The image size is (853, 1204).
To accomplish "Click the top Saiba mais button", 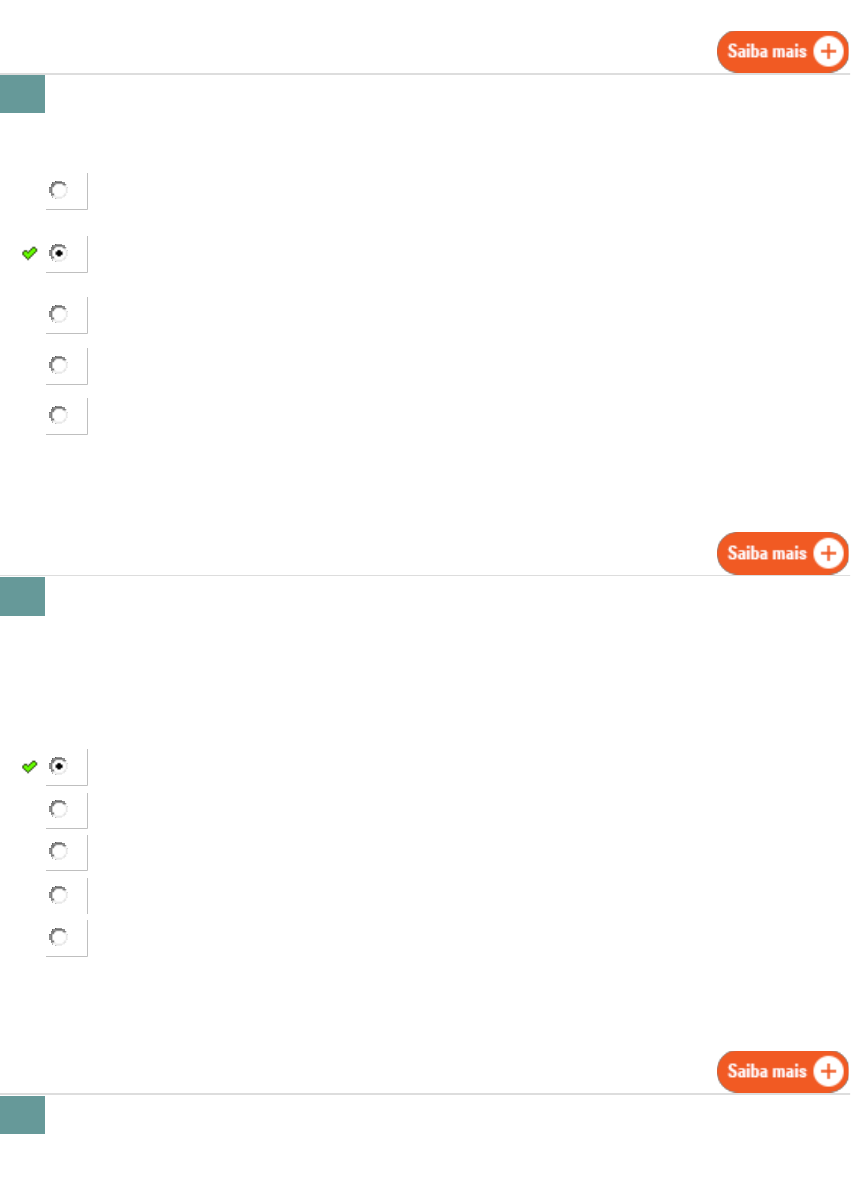I will pos(782,52).
